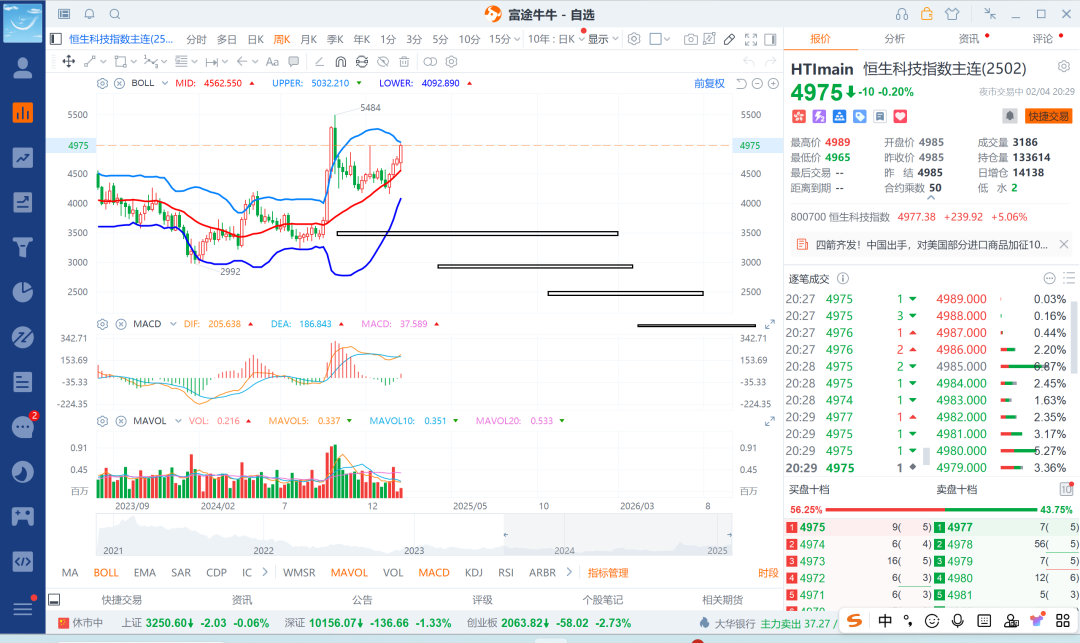Zoom out chart with minus circle
This screenshot has height=643, width=1080.
[x=757, y=83]
